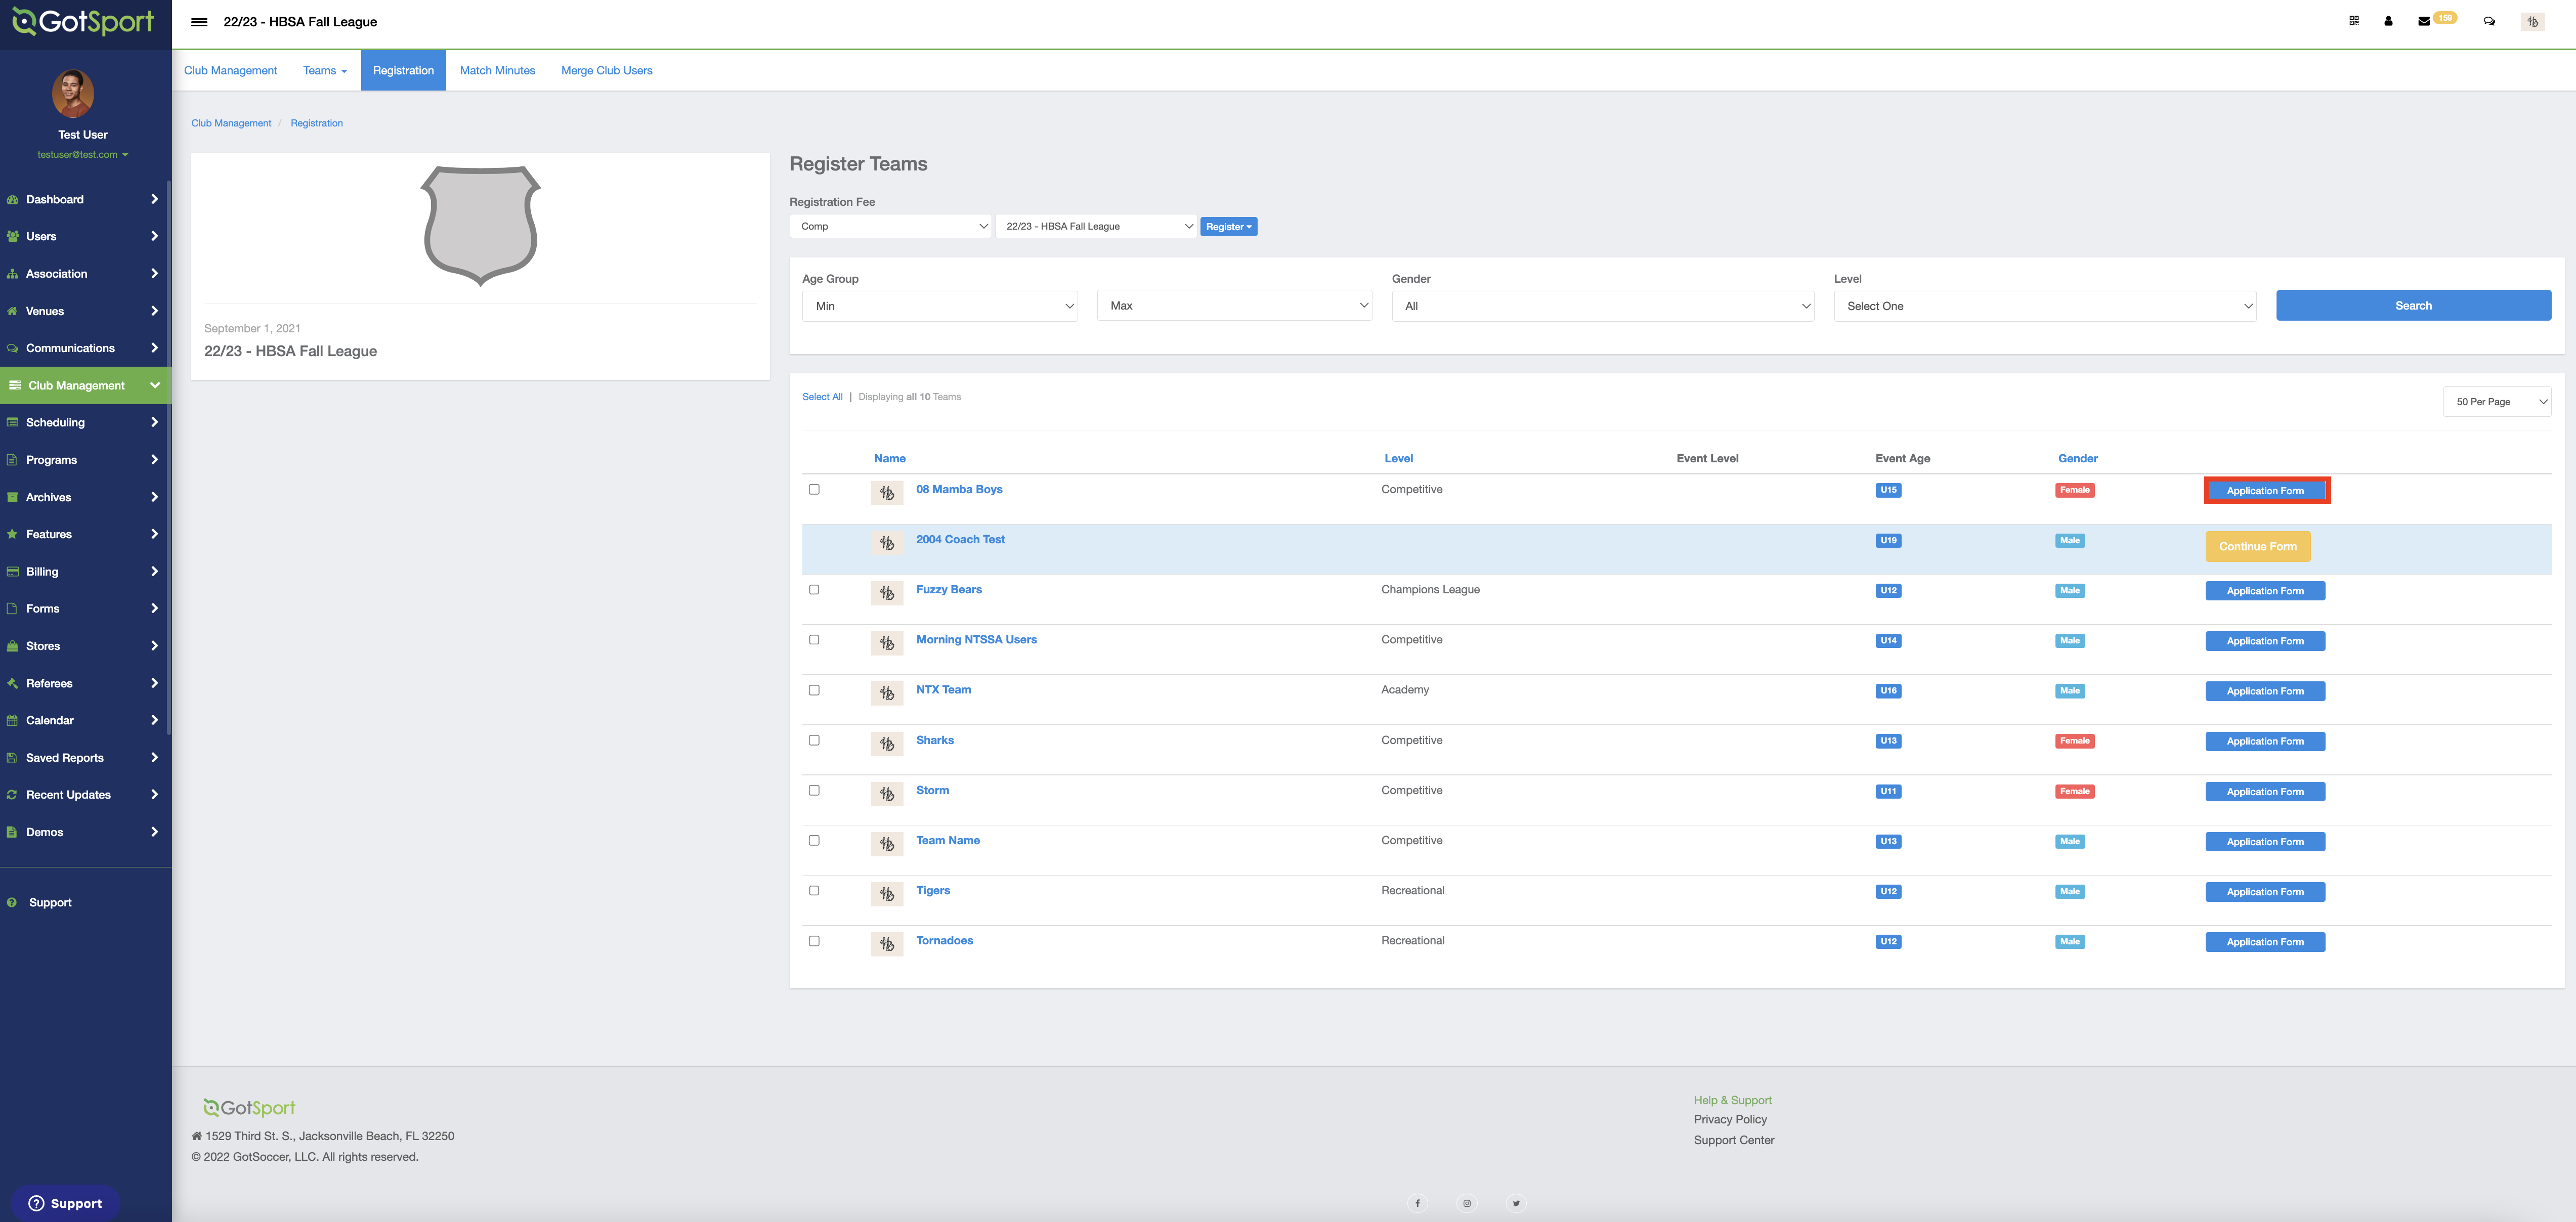Screen dimensions: 2576x1222
Task: Click the blue Search button
Action: [2413, 306]
